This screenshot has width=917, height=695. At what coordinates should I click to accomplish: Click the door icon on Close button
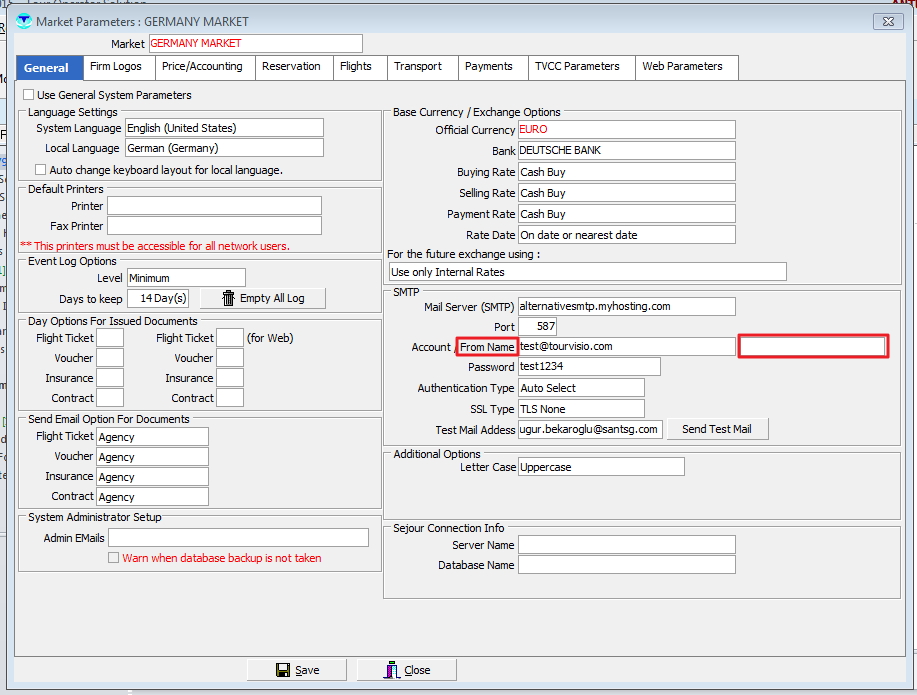pyautogui.click(x=392, y=670)
